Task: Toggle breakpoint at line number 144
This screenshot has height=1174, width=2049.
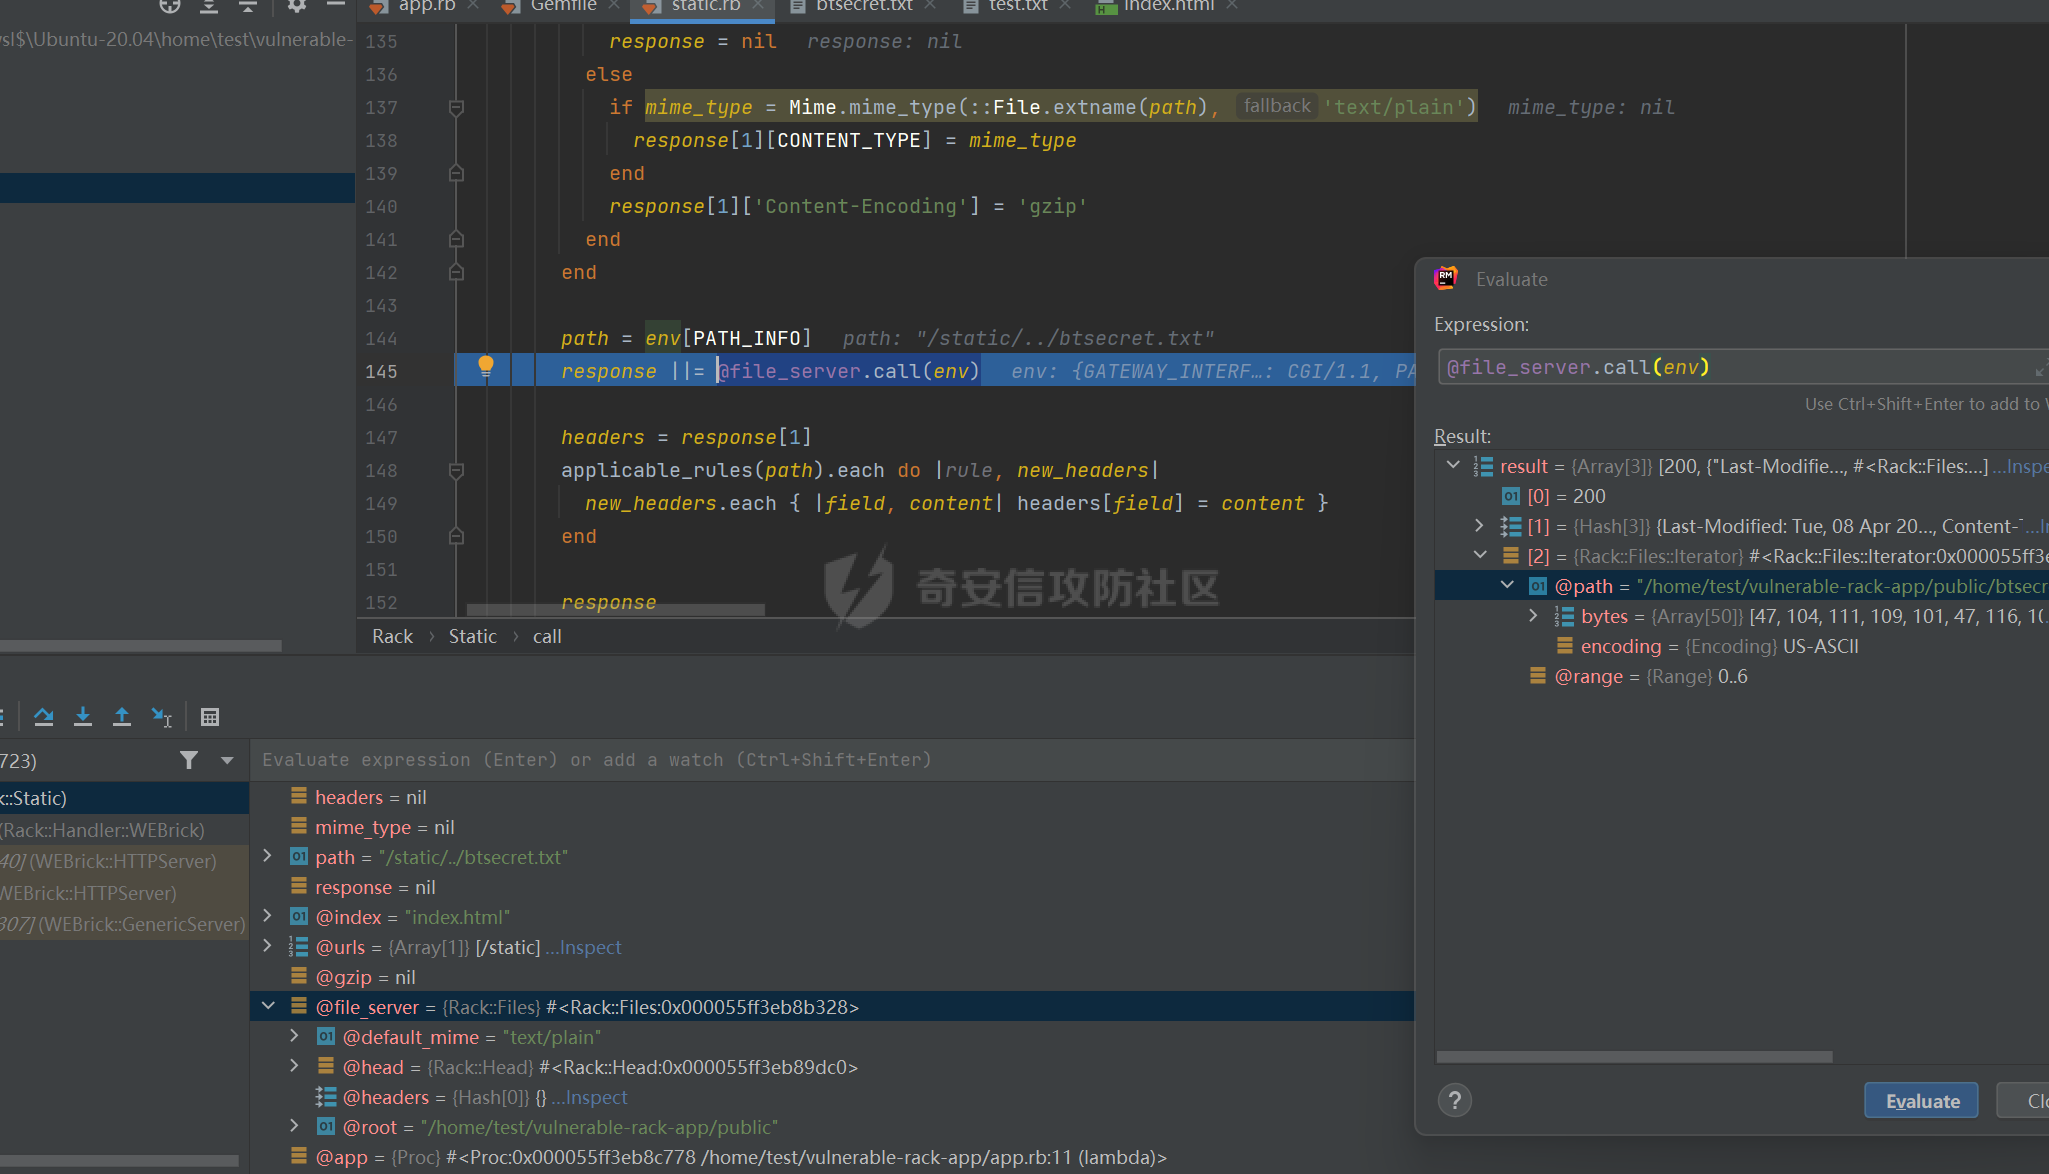Action: [381, 338]
